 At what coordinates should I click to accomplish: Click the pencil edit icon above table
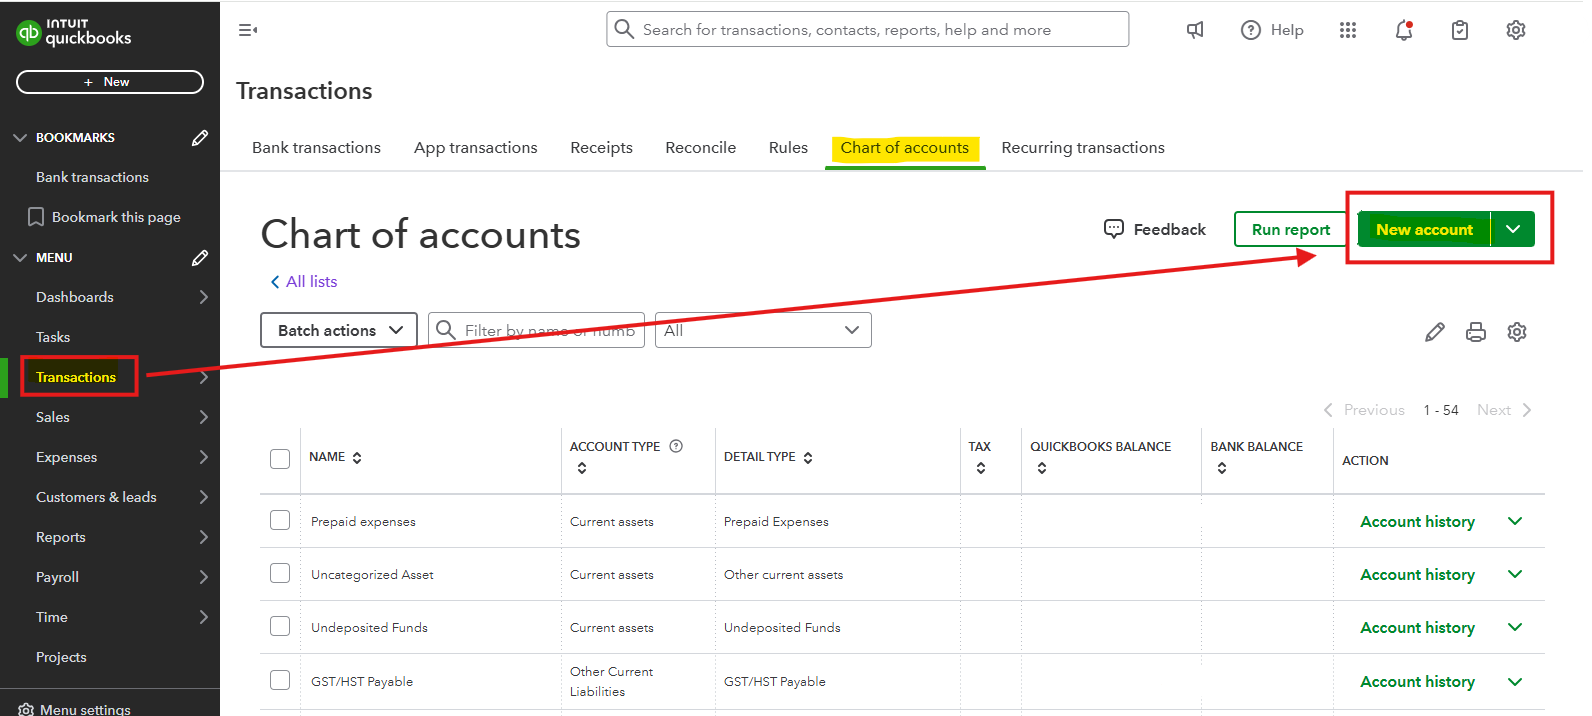1435,332
